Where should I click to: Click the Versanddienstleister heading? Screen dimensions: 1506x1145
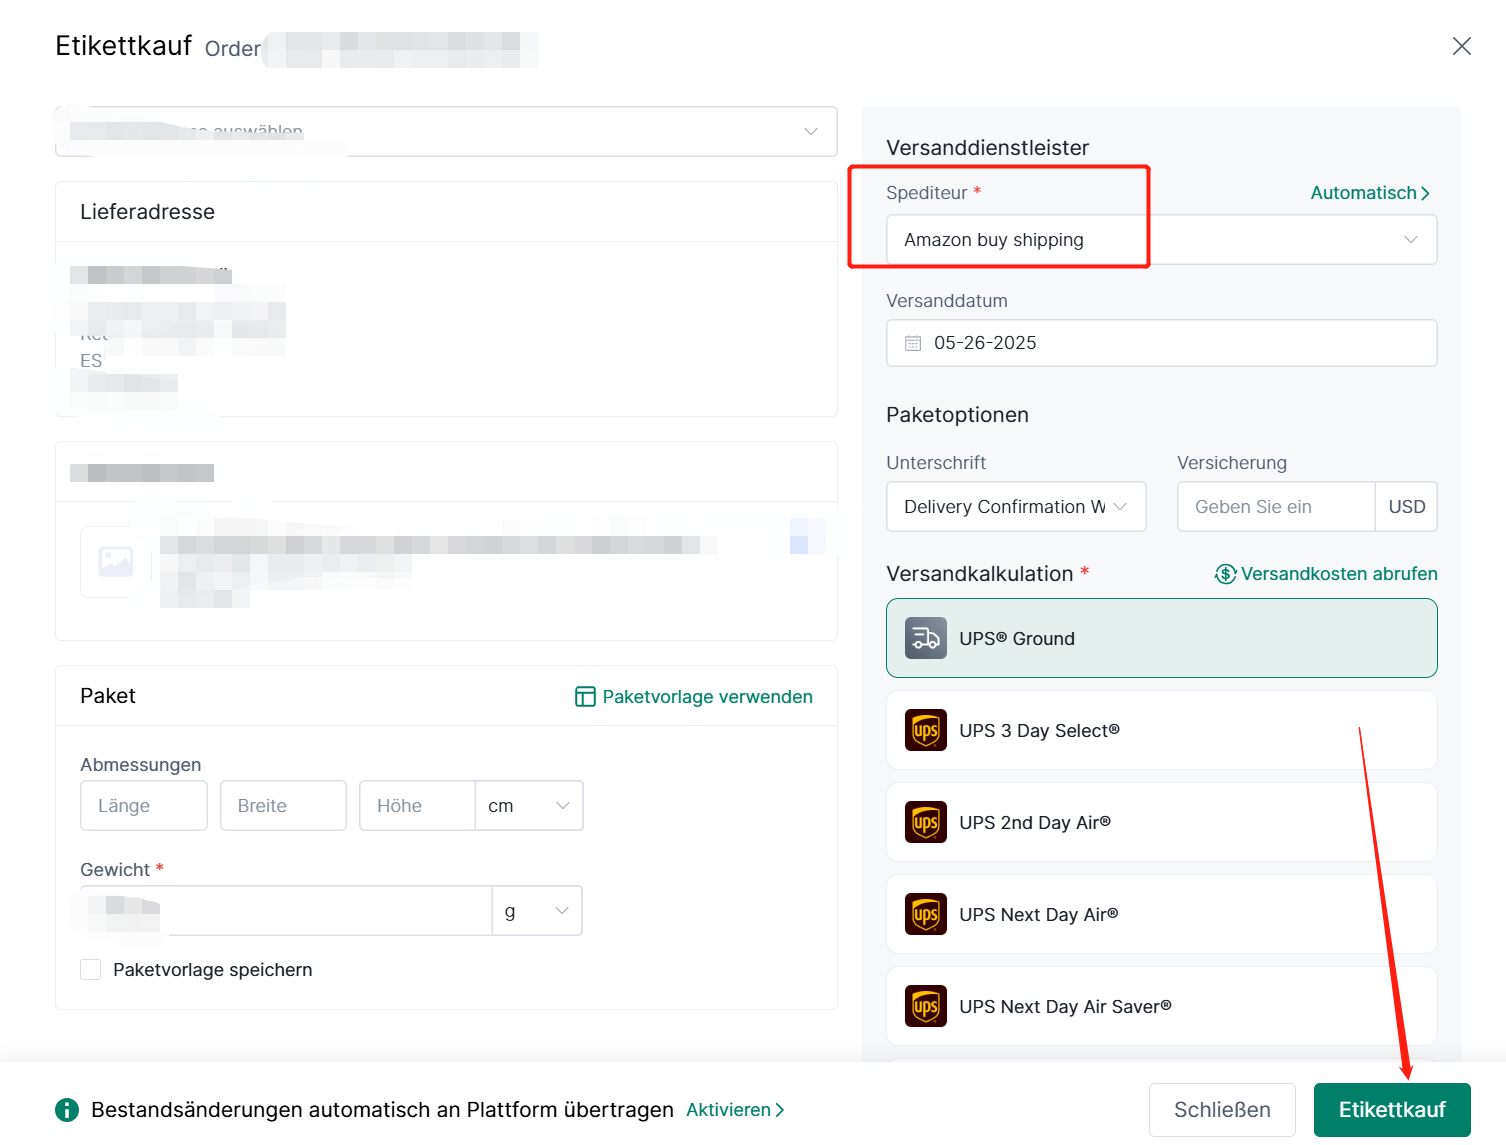point(987,148)
